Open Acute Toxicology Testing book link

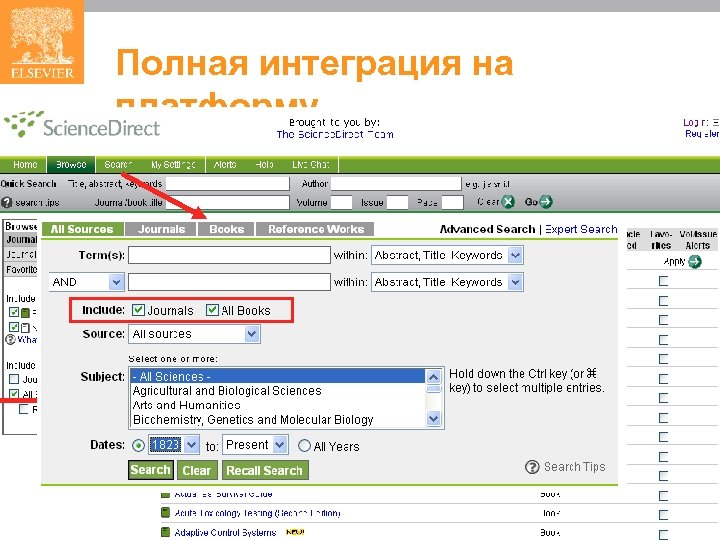(257, 513)
